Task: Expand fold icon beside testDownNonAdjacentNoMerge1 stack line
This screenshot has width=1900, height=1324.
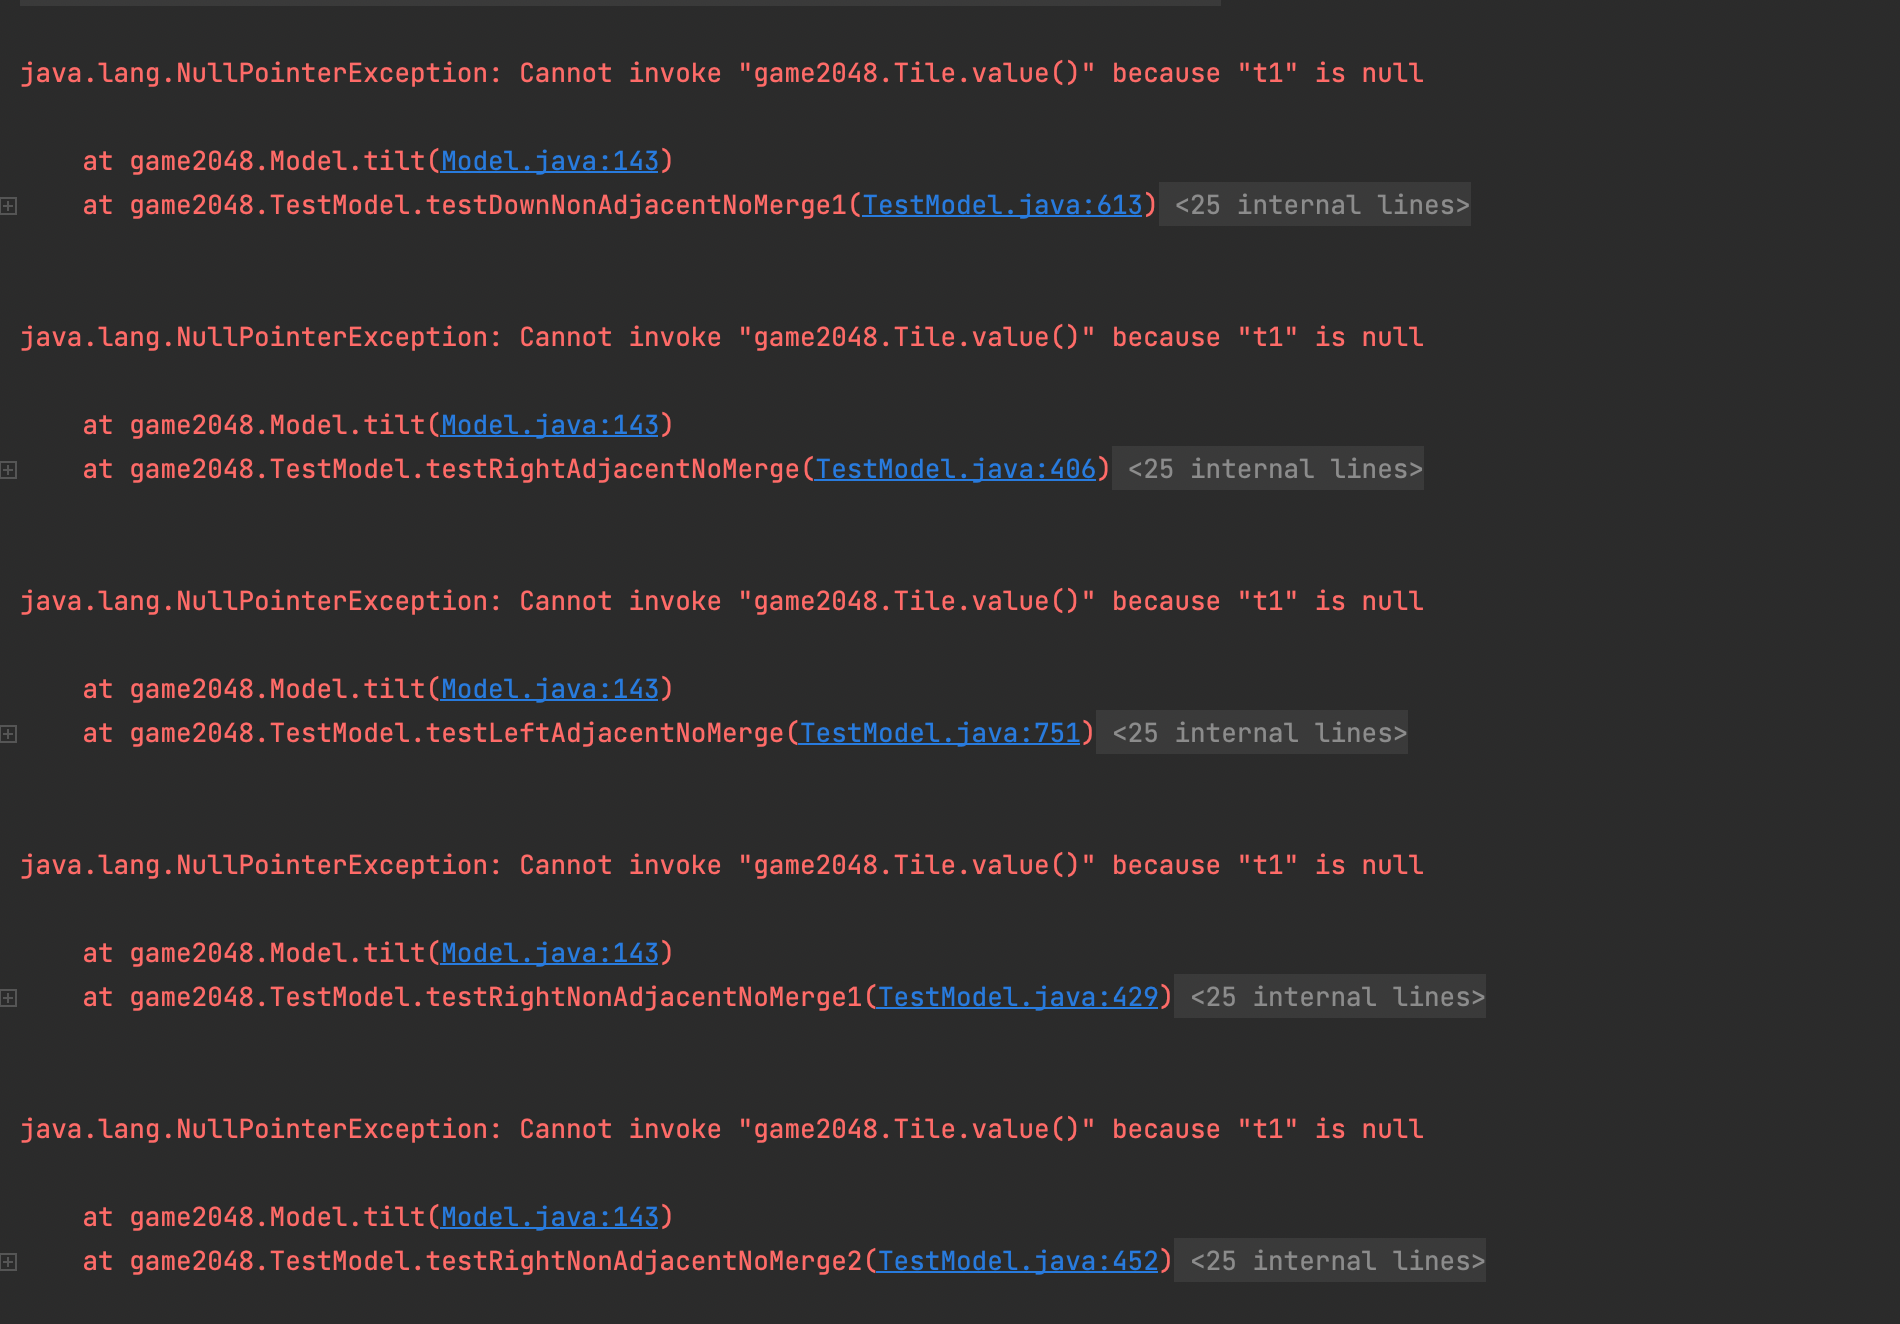Action: coord(9,206)
